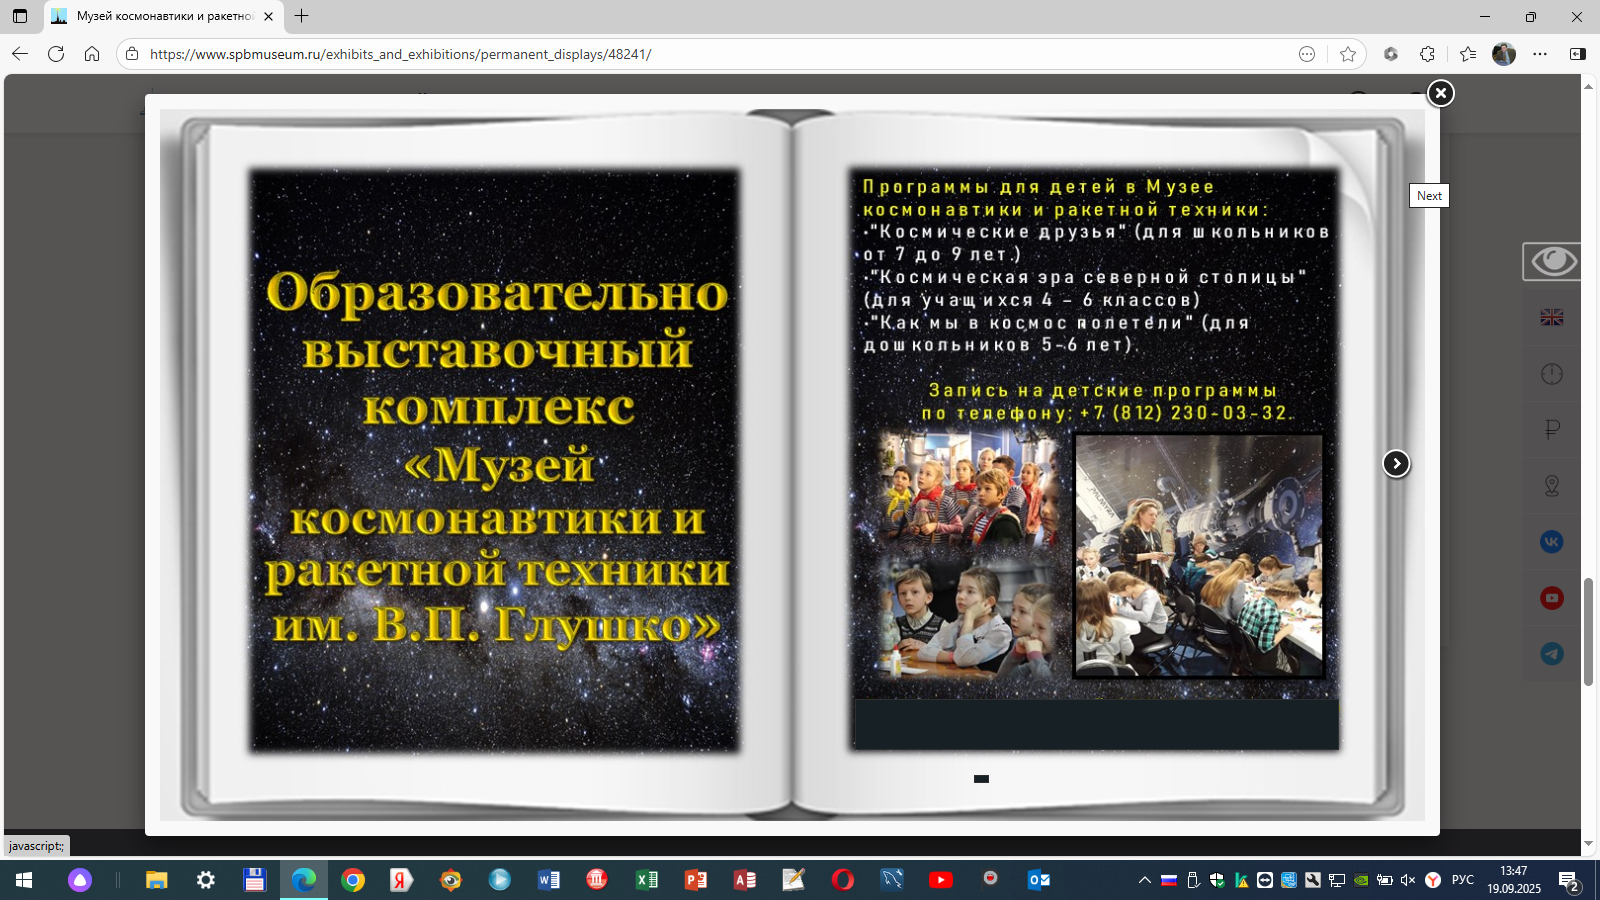Screen dimensions: 1600x900
Task: Add page to favorites star
Action: click(1348, 54)
